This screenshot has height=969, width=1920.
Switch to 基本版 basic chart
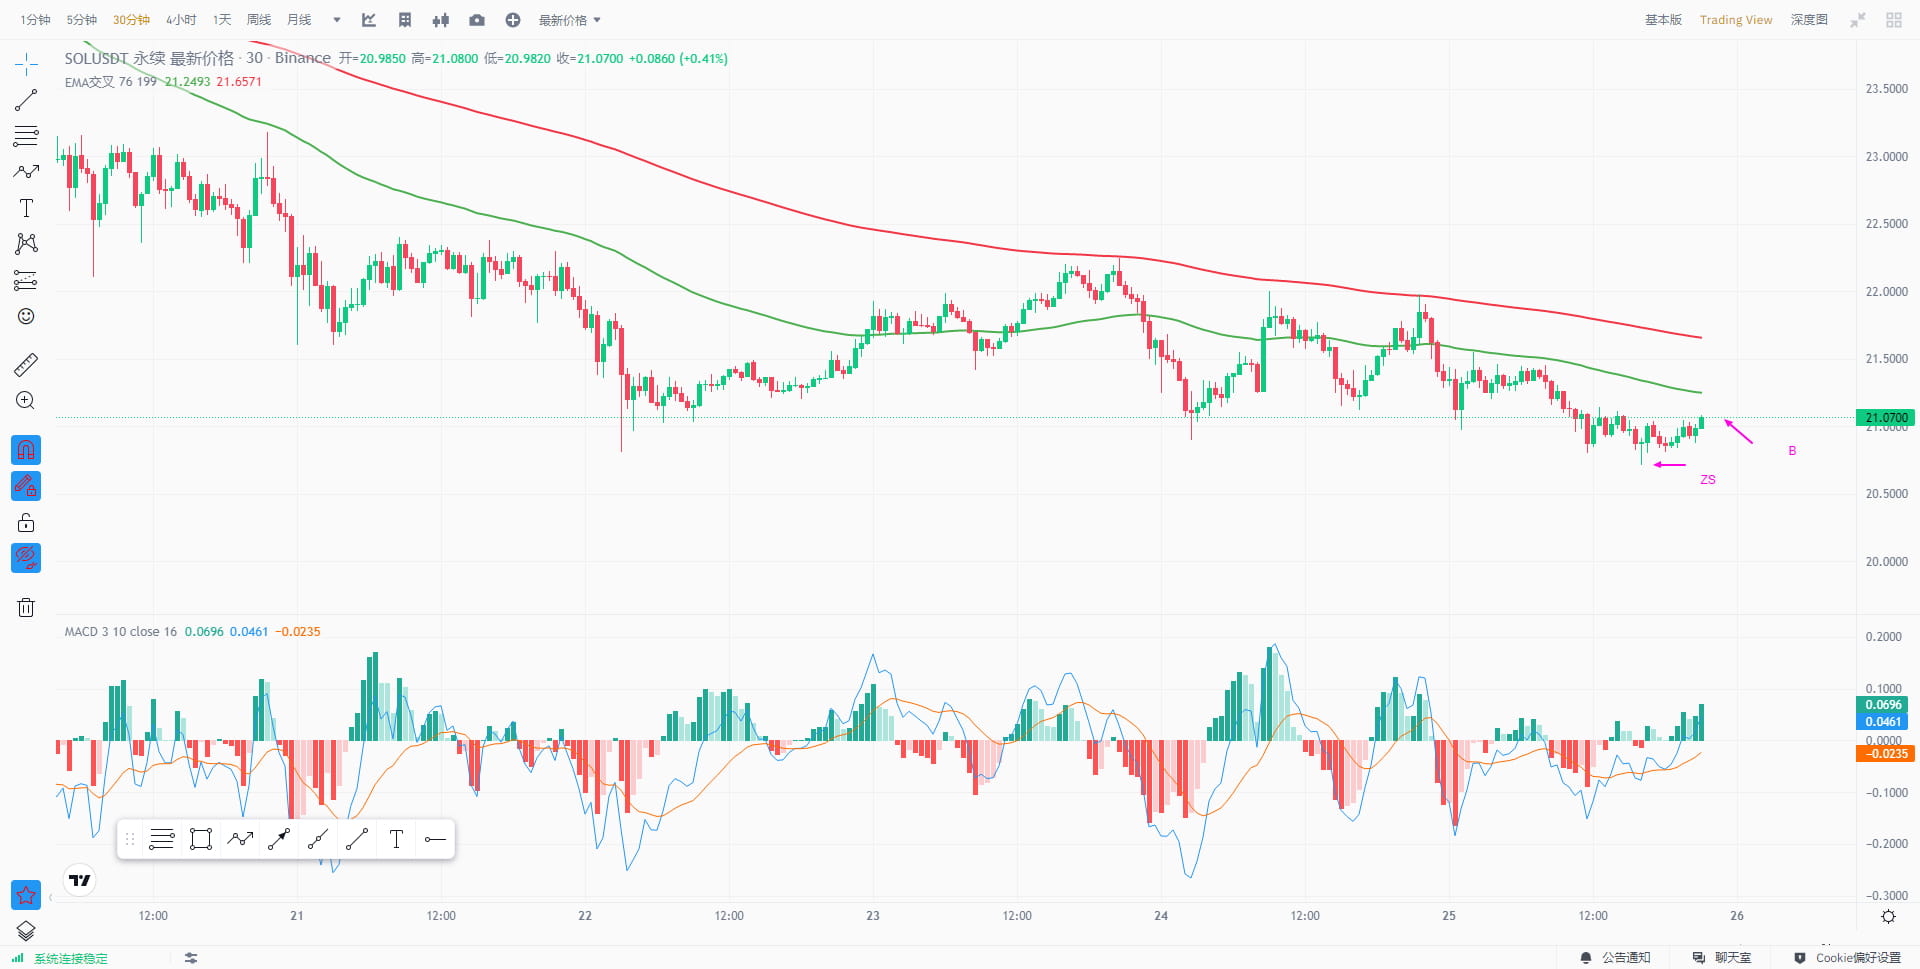tap(1663, 20)
